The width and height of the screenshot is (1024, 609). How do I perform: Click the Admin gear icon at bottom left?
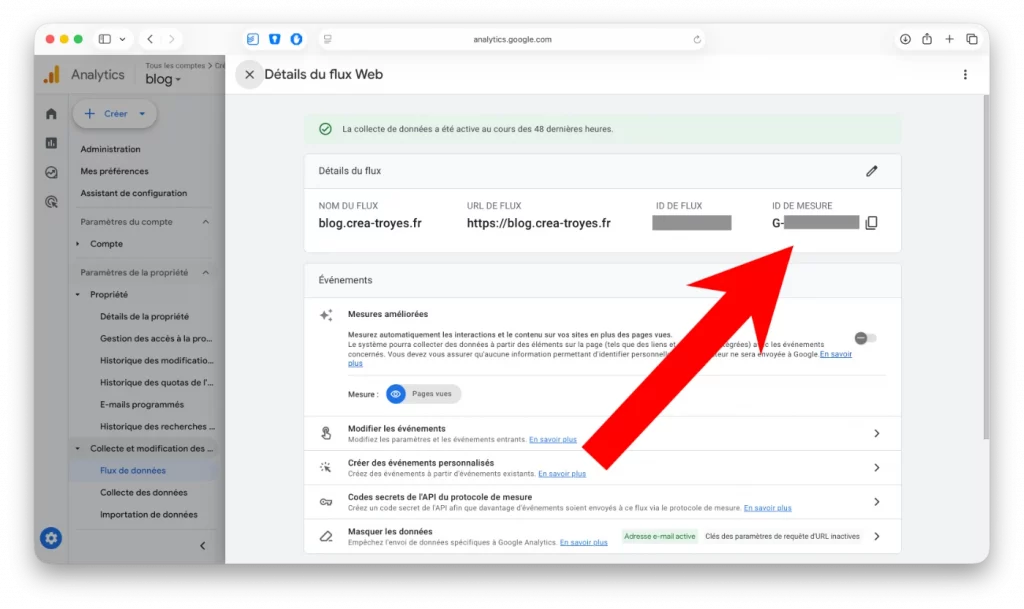tap(51, 538)
